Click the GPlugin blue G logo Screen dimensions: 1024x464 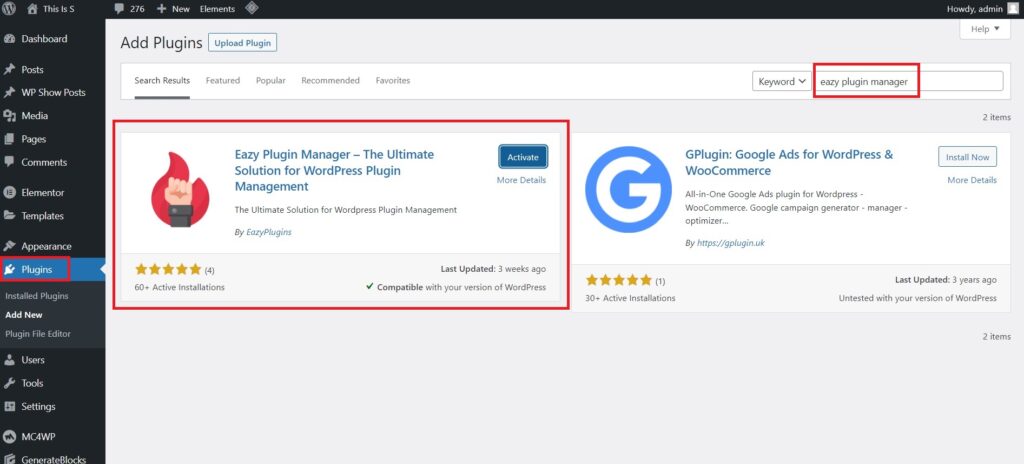[x=628, y=190]
